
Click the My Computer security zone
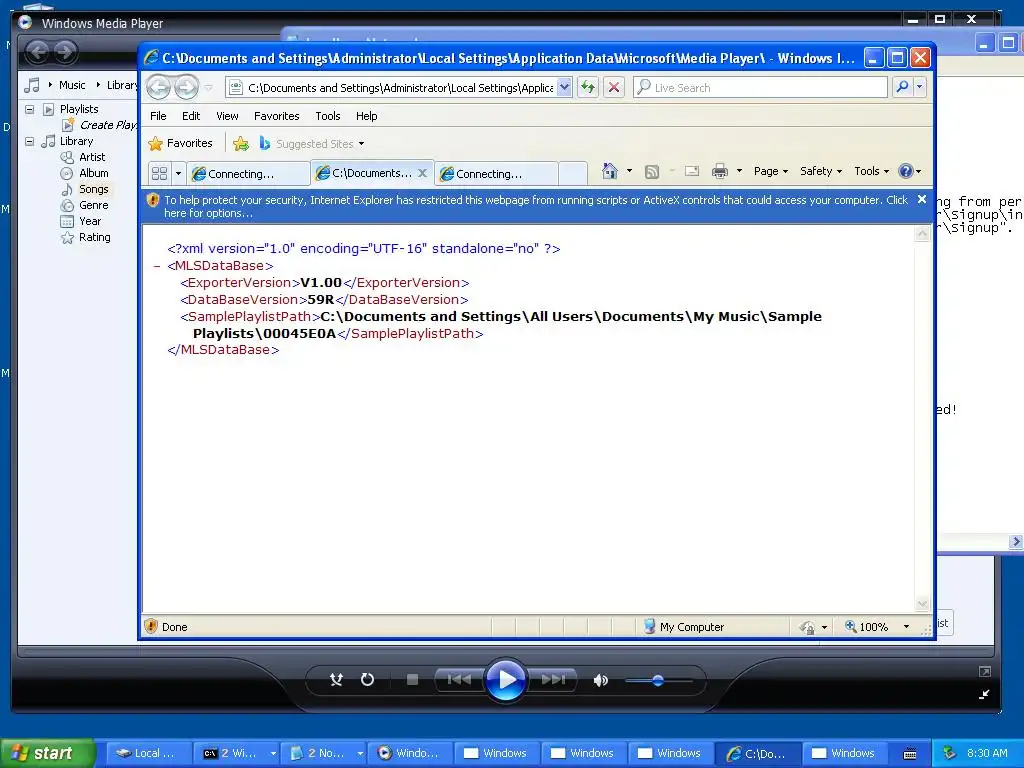pyautogui.click(x=684, y=627)
